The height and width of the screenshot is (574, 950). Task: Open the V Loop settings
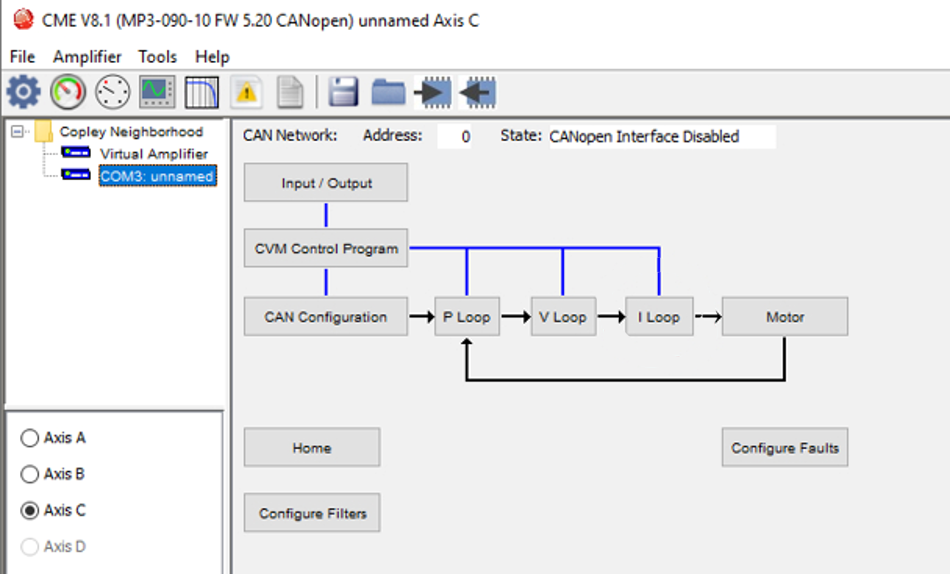563,316
